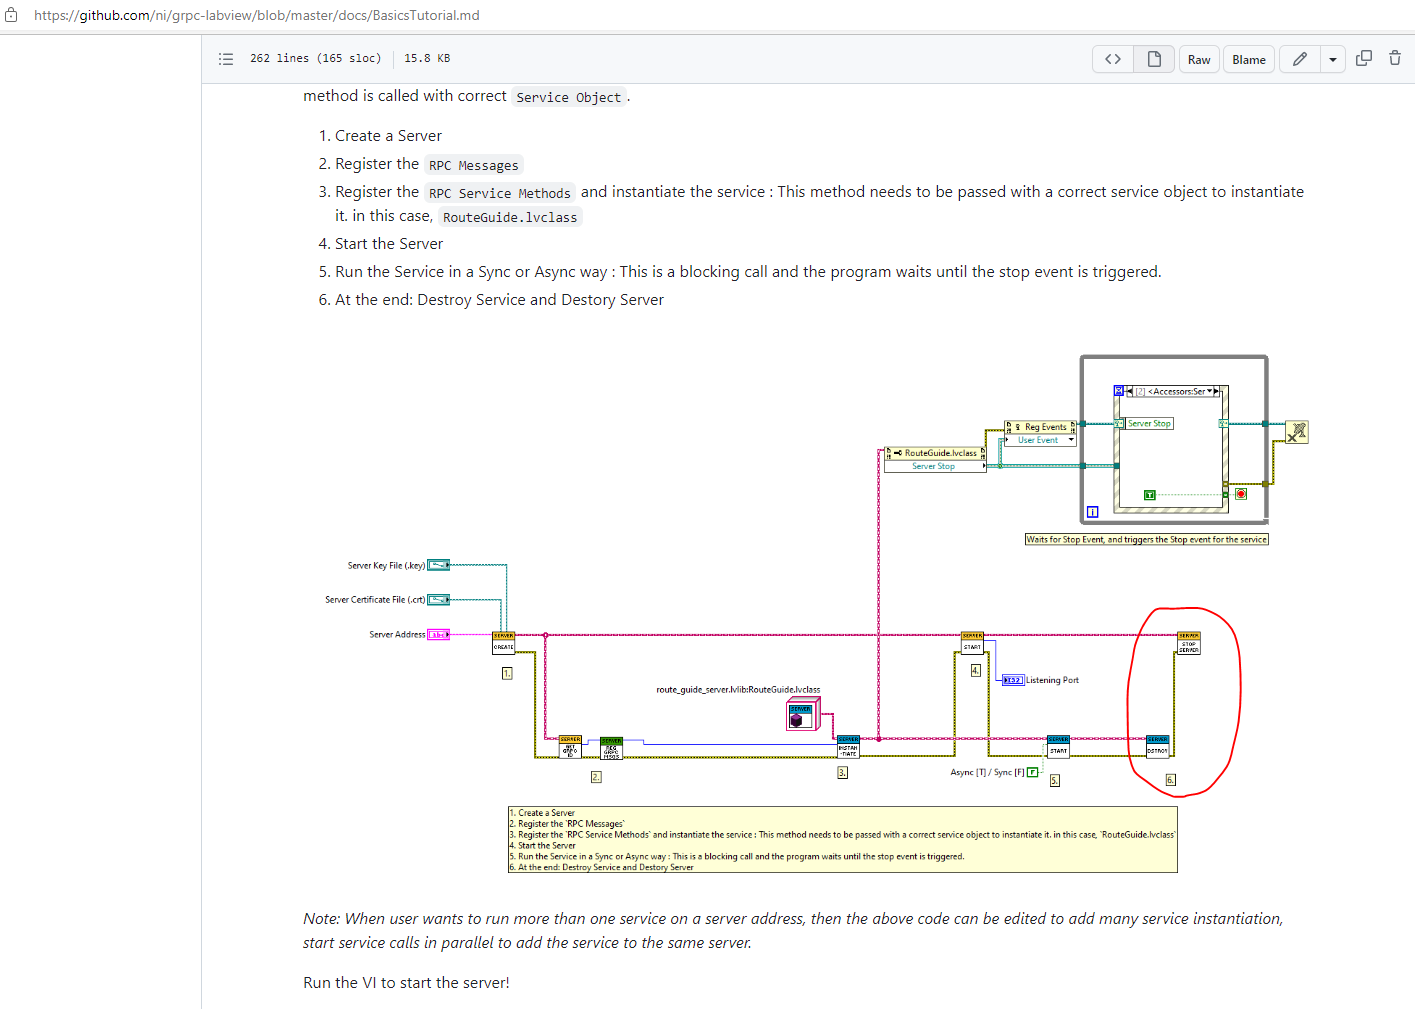Select the rendered document view icon
Screen dimensions: 1415x1009
1153,59
